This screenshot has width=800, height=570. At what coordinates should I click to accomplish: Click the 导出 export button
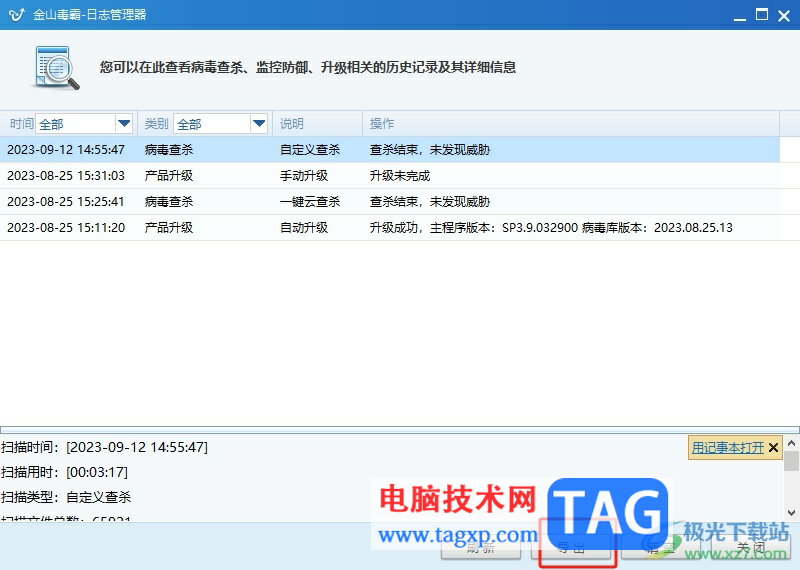point(571,548)
